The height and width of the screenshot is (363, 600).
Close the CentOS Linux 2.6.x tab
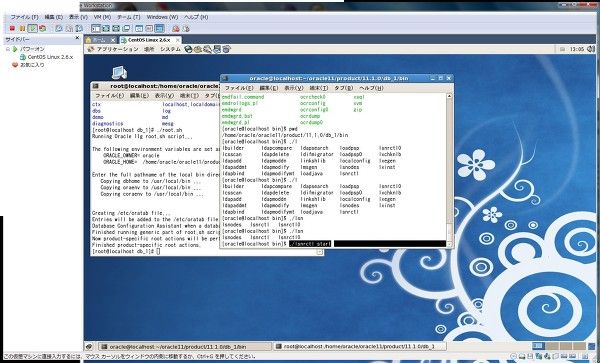tap(178, 40)
